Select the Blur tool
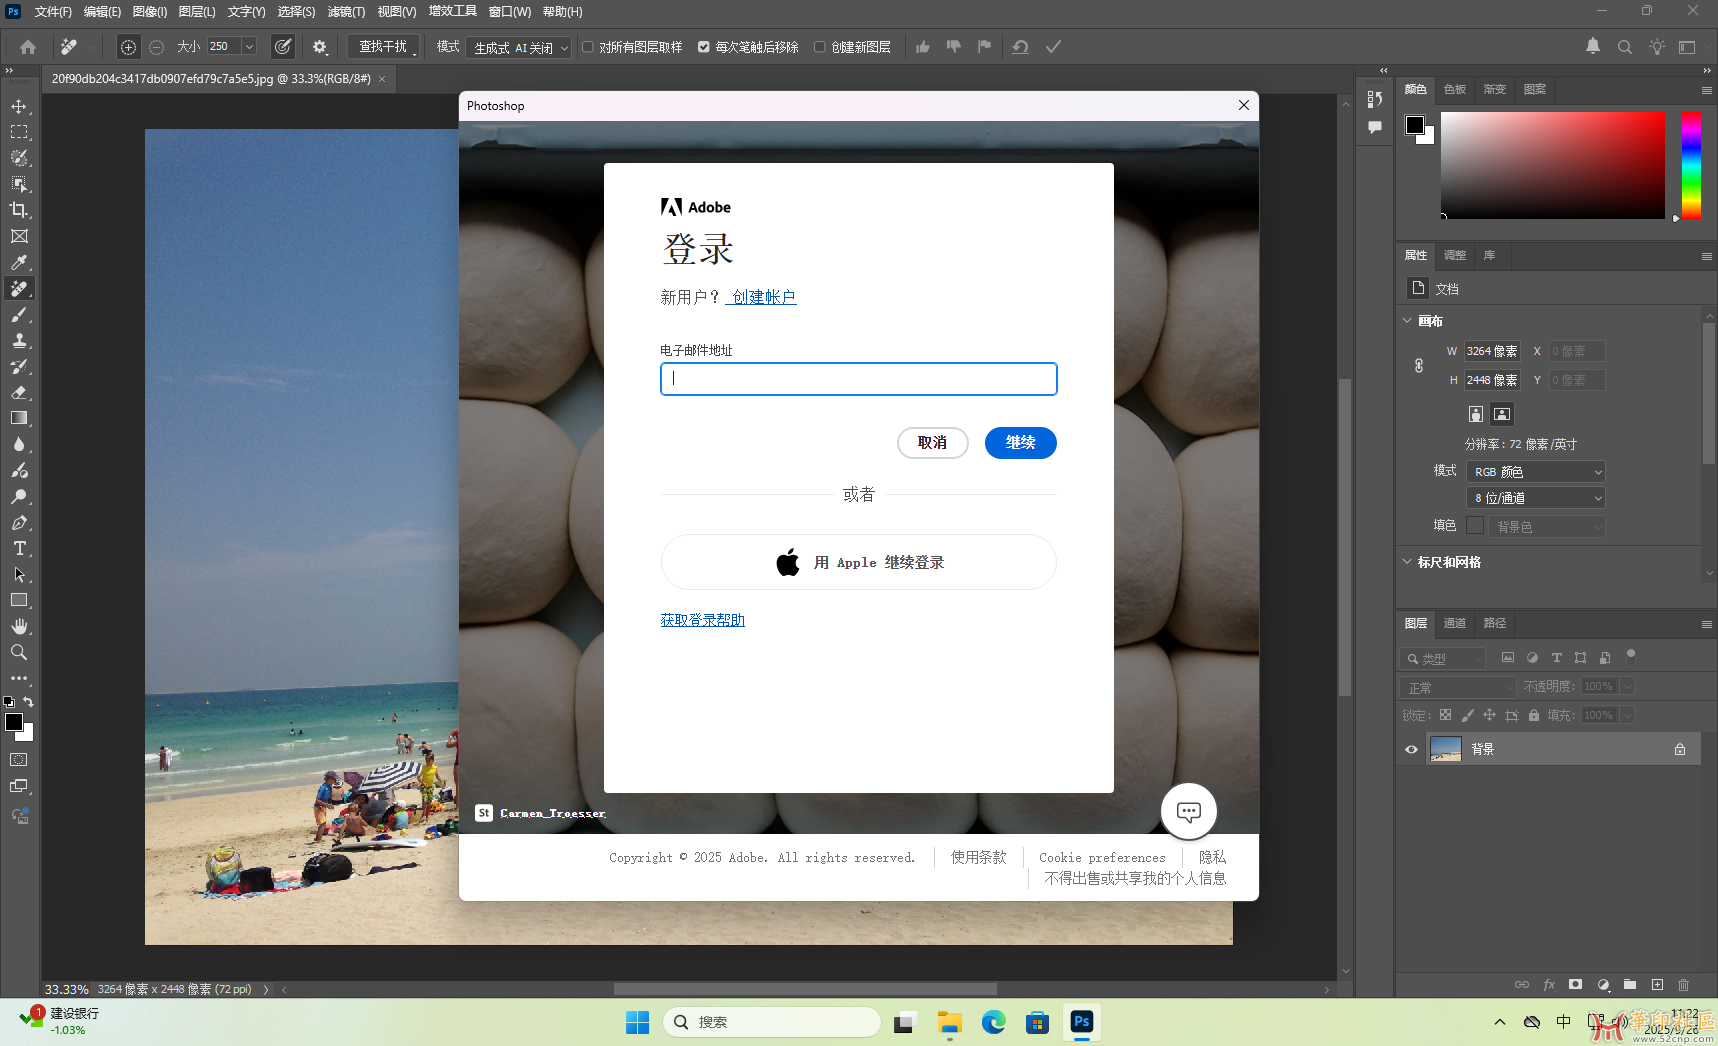This screenshot has height=1046, width=1718. pyautogui.click(x=19, y=444)
